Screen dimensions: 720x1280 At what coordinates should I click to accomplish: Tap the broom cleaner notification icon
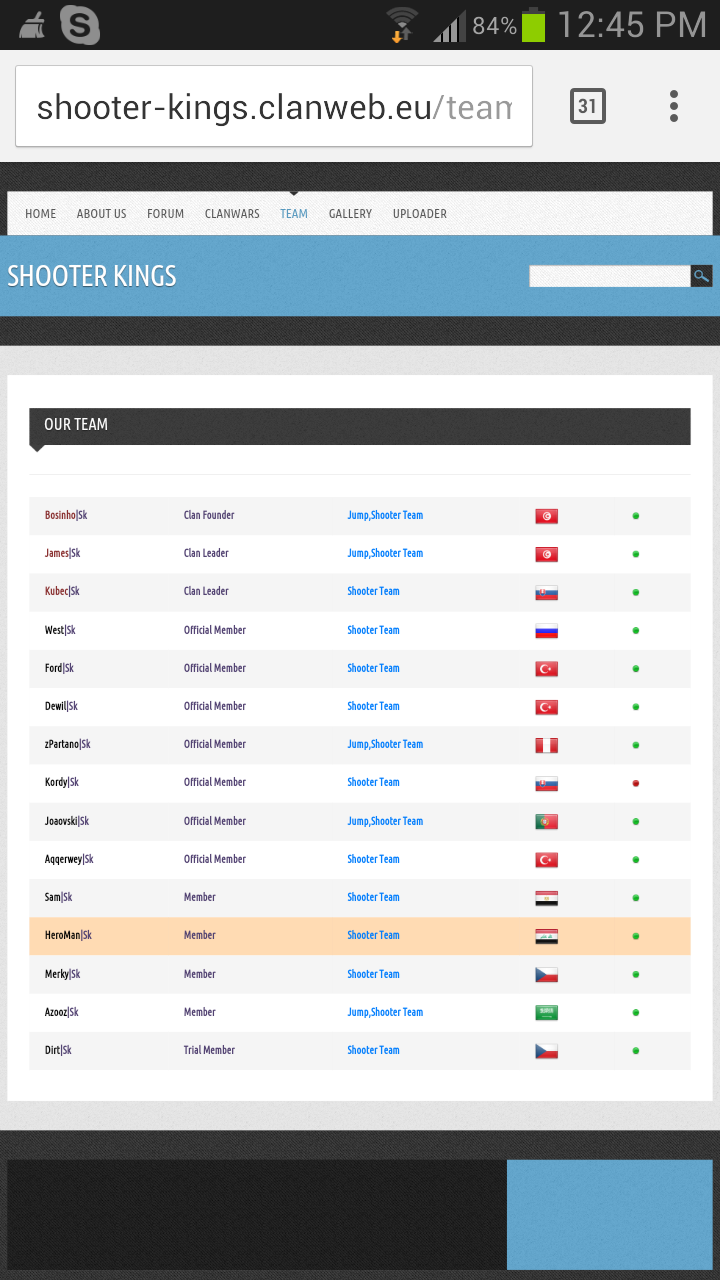[x=32, y=25]
